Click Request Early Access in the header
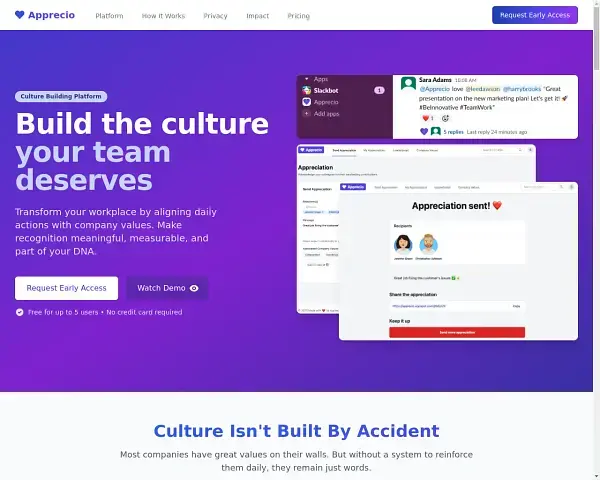Image resolution: width=600 pixels, height=480 pixels. (535, 15)
